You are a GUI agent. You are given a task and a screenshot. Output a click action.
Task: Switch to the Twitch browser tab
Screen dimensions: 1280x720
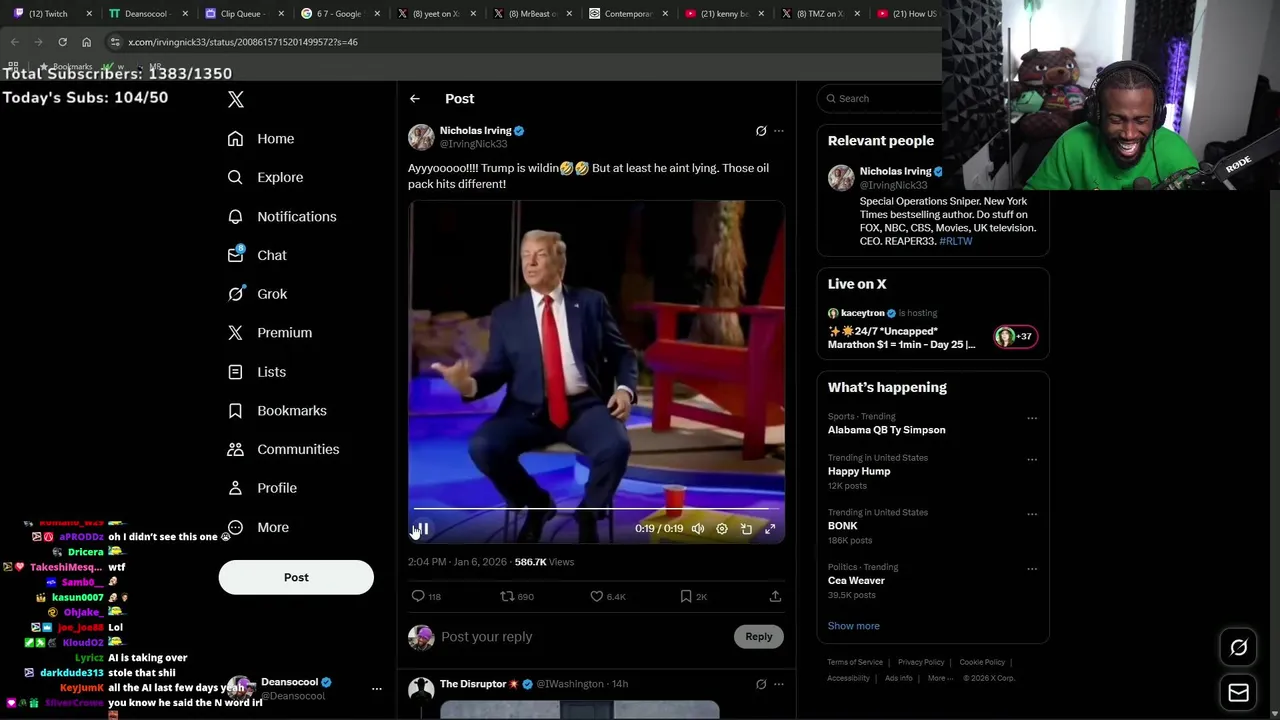click(48, 14)
